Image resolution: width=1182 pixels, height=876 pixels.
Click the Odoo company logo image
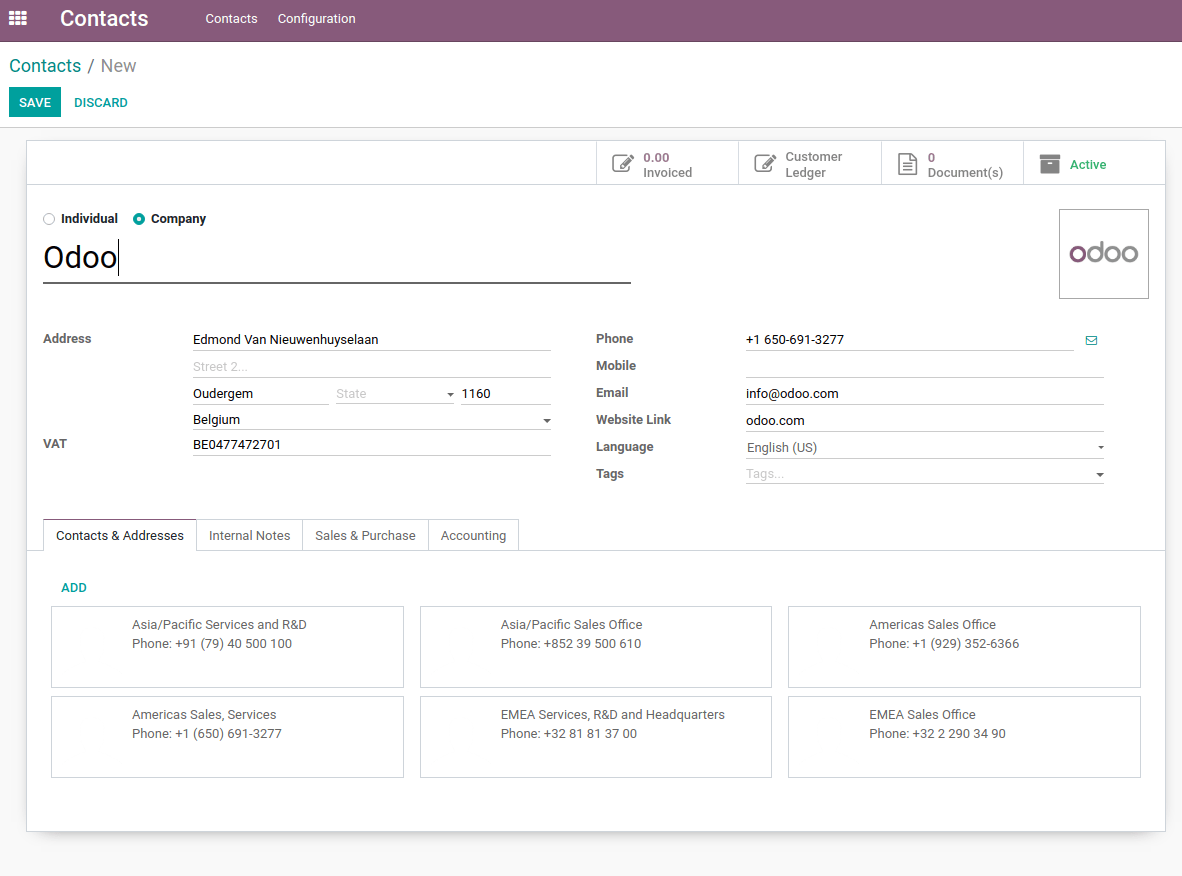coord(1103,253)
